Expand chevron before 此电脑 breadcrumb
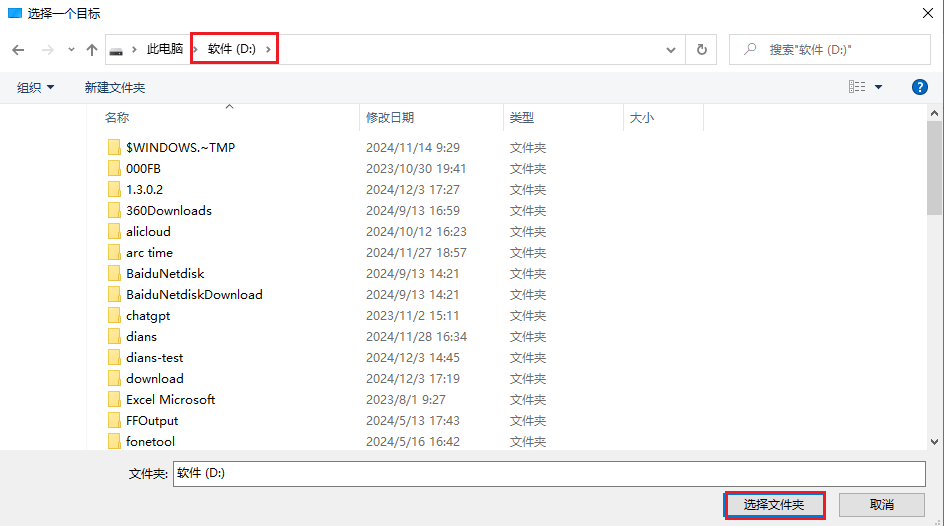The height and width of the screenshot is (526, 944). pyautogui.click(x=134, y=49)
